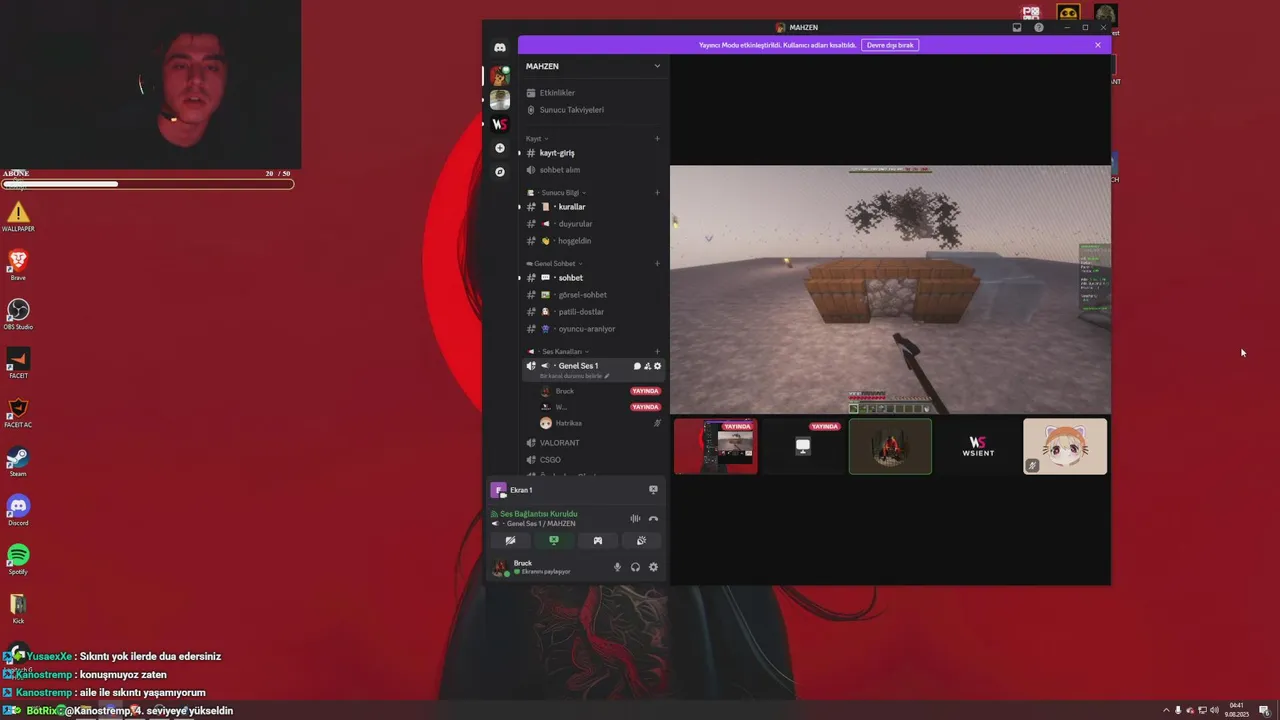Stop streaming Ekran 1 screen icon
The height and width of the screenshot is (720, 1280).
click(653, 490)
